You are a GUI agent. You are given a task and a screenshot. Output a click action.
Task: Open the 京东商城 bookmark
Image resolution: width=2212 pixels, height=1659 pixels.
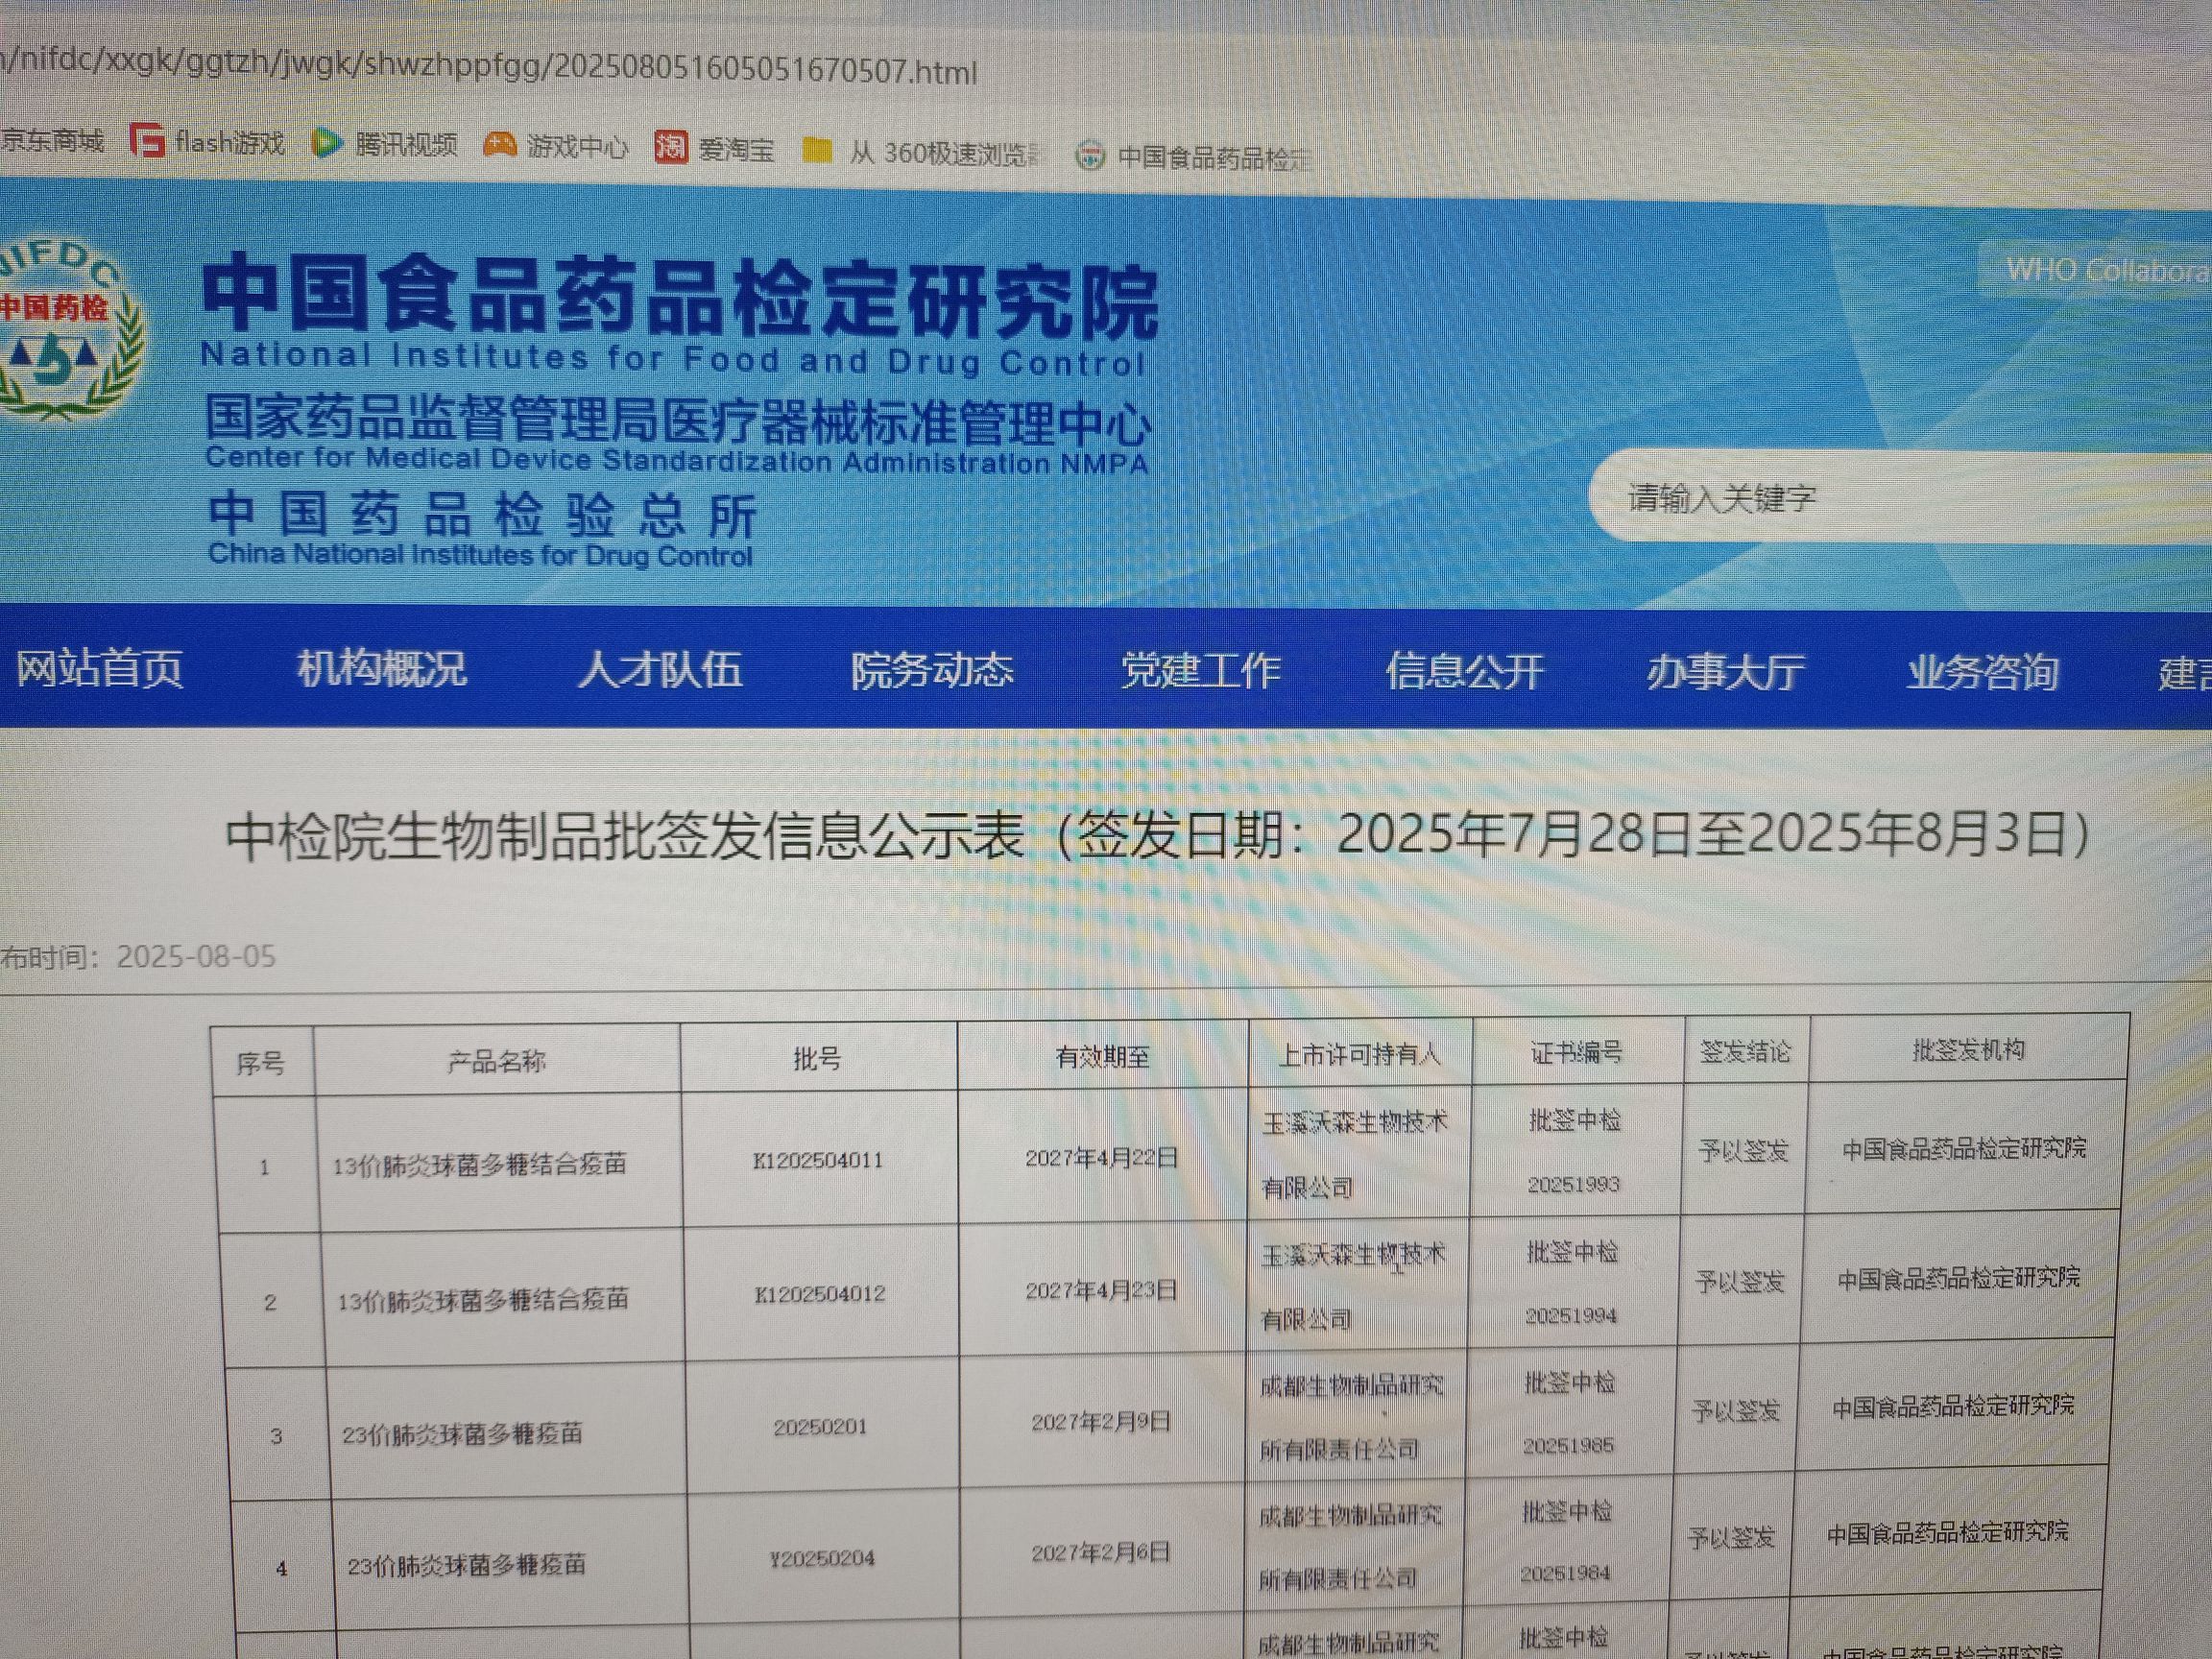[52, 140]
